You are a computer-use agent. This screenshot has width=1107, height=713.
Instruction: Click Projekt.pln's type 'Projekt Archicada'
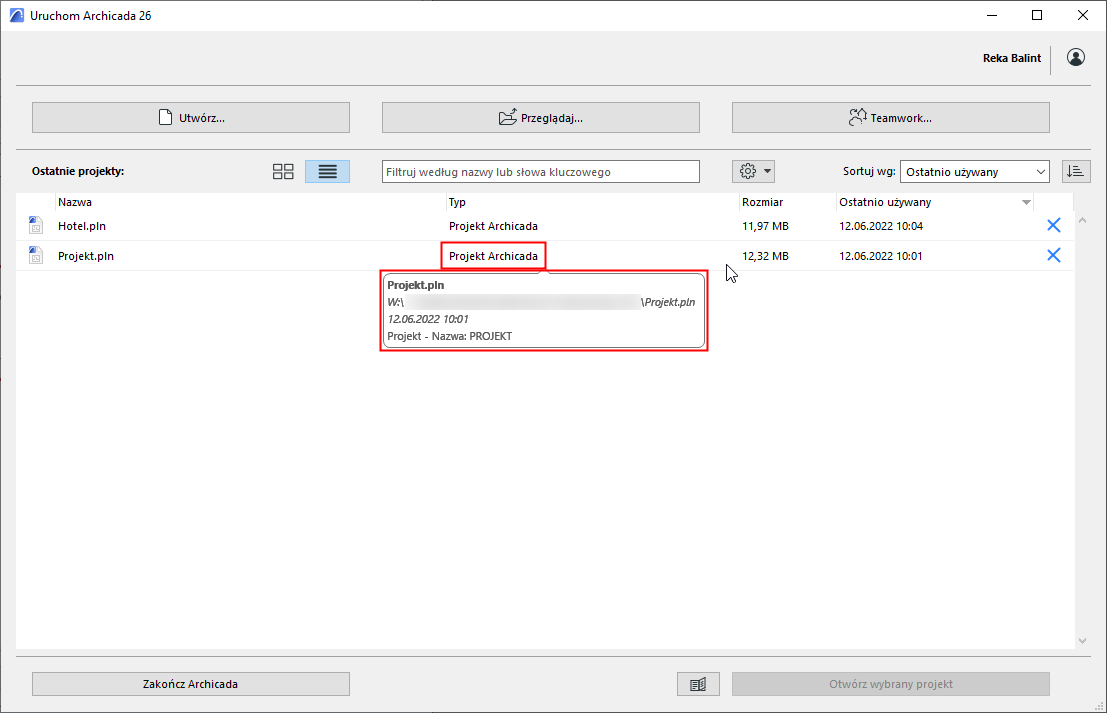[x=493, y=256]
